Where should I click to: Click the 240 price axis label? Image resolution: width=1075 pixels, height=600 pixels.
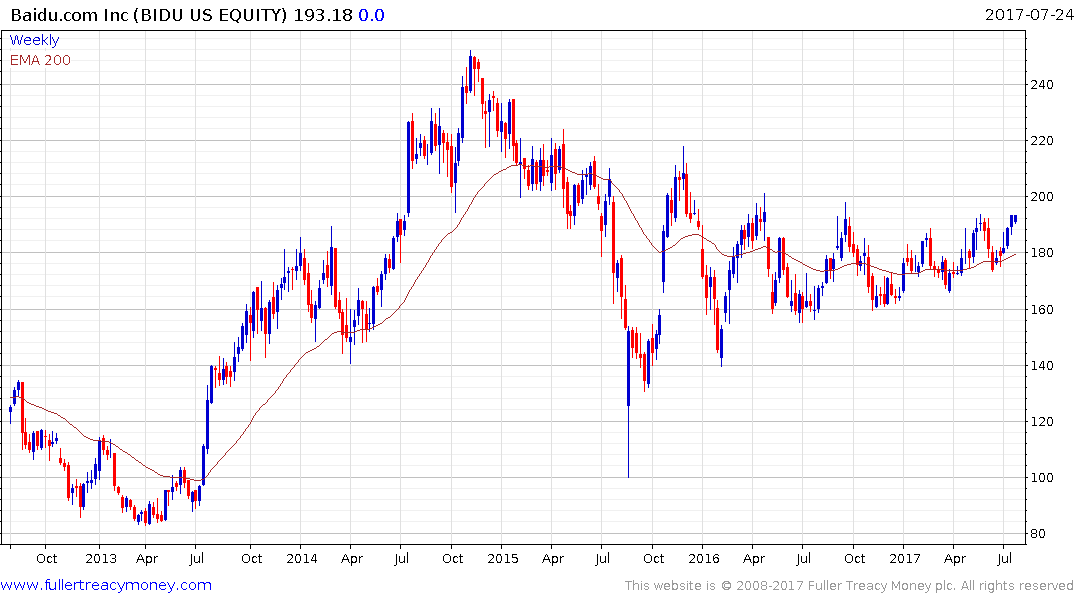pos(1041,84)
